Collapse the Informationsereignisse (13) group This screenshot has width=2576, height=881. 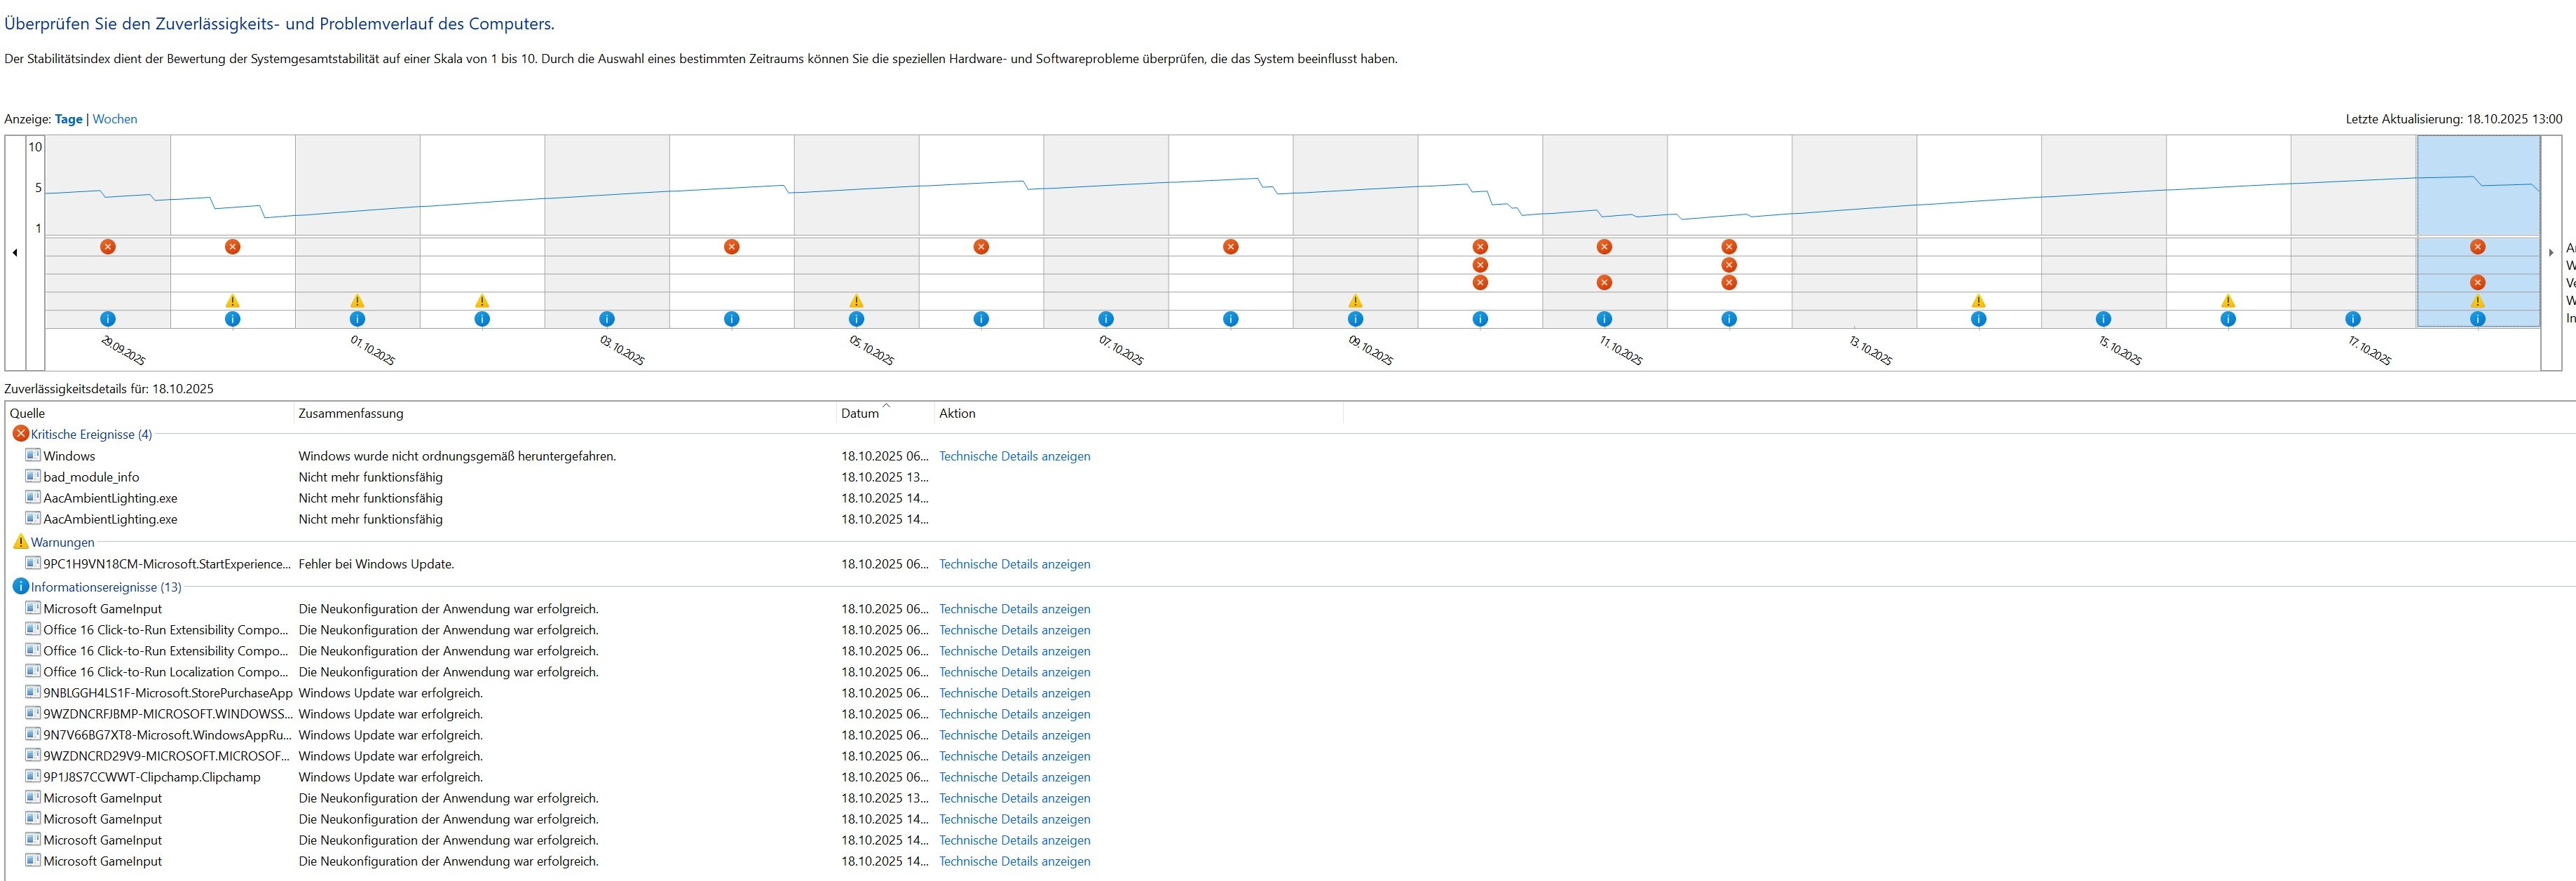click(106, 587)
